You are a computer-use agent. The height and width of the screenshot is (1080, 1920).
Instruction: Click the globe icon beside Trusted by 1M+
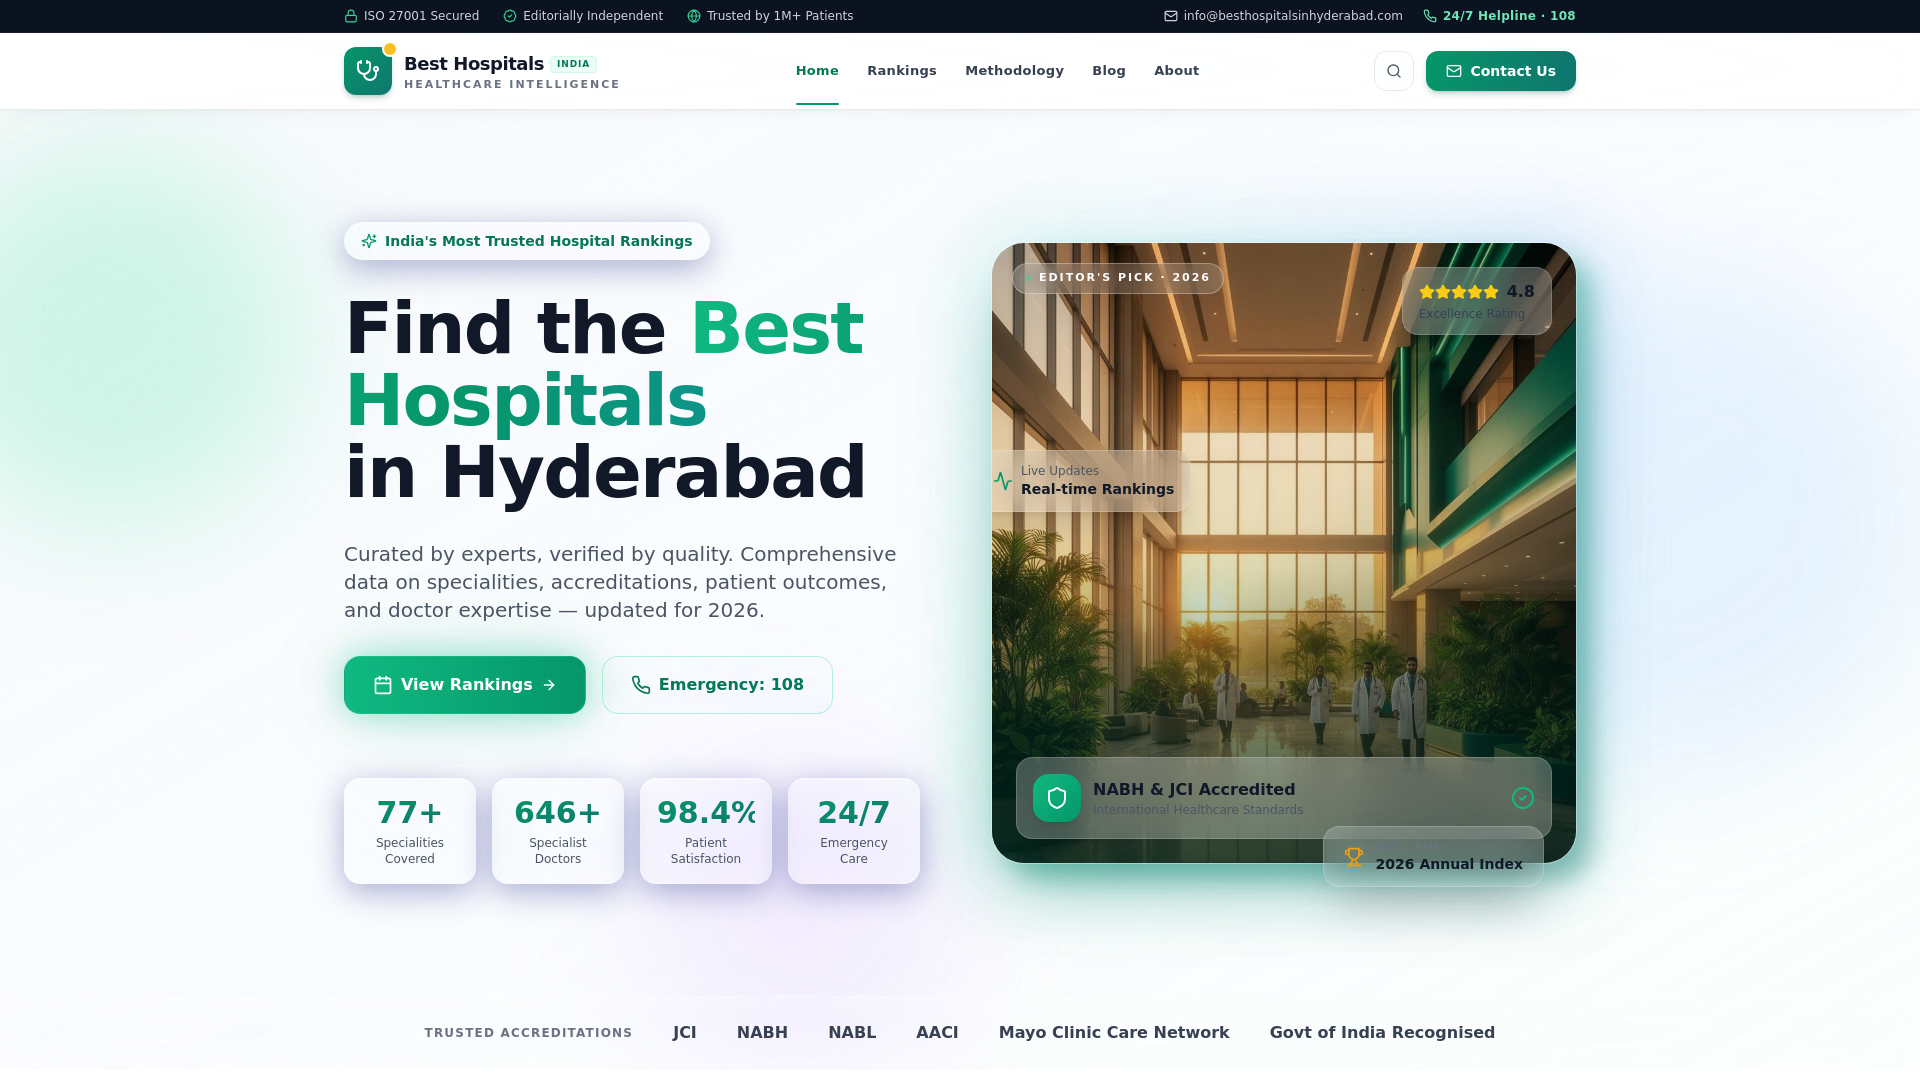[694, 16]
